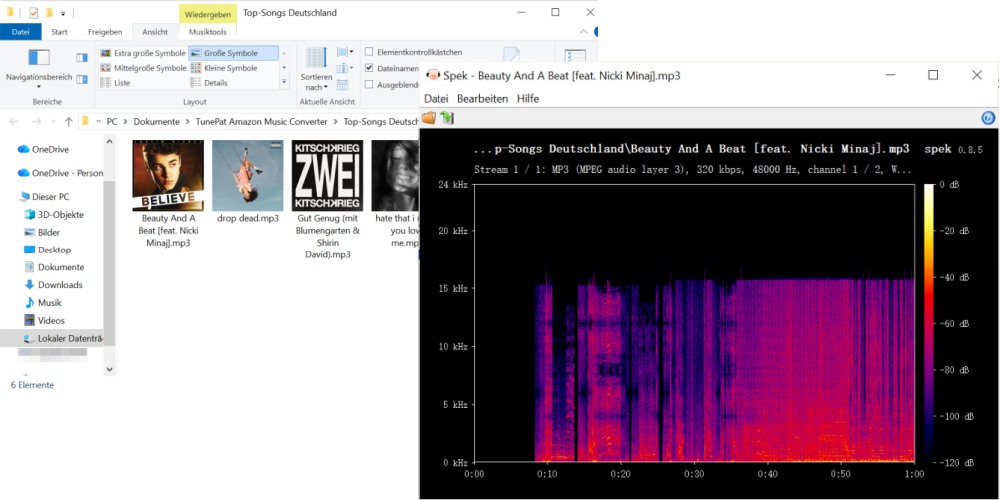This screenshot has width=1000, height=500.
Task: Open OneDrive in navigation pane
Action: pyautogui.click(x=43, y=149)
